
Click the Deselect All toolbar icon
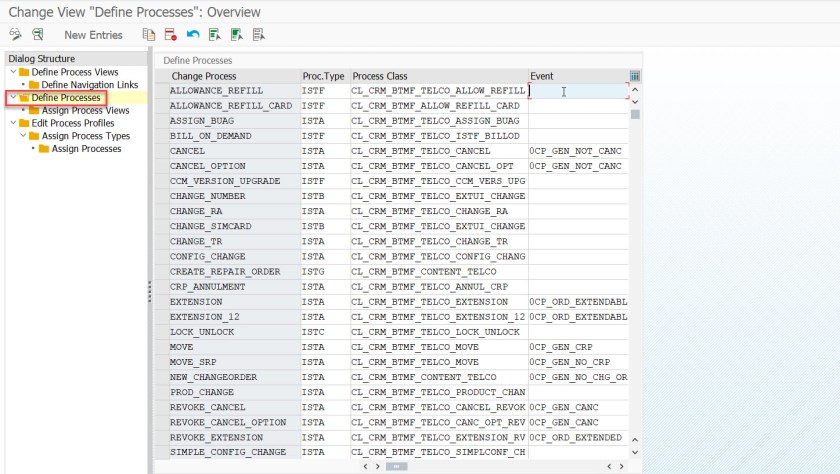pyautogui.click(x=259, y=35)
